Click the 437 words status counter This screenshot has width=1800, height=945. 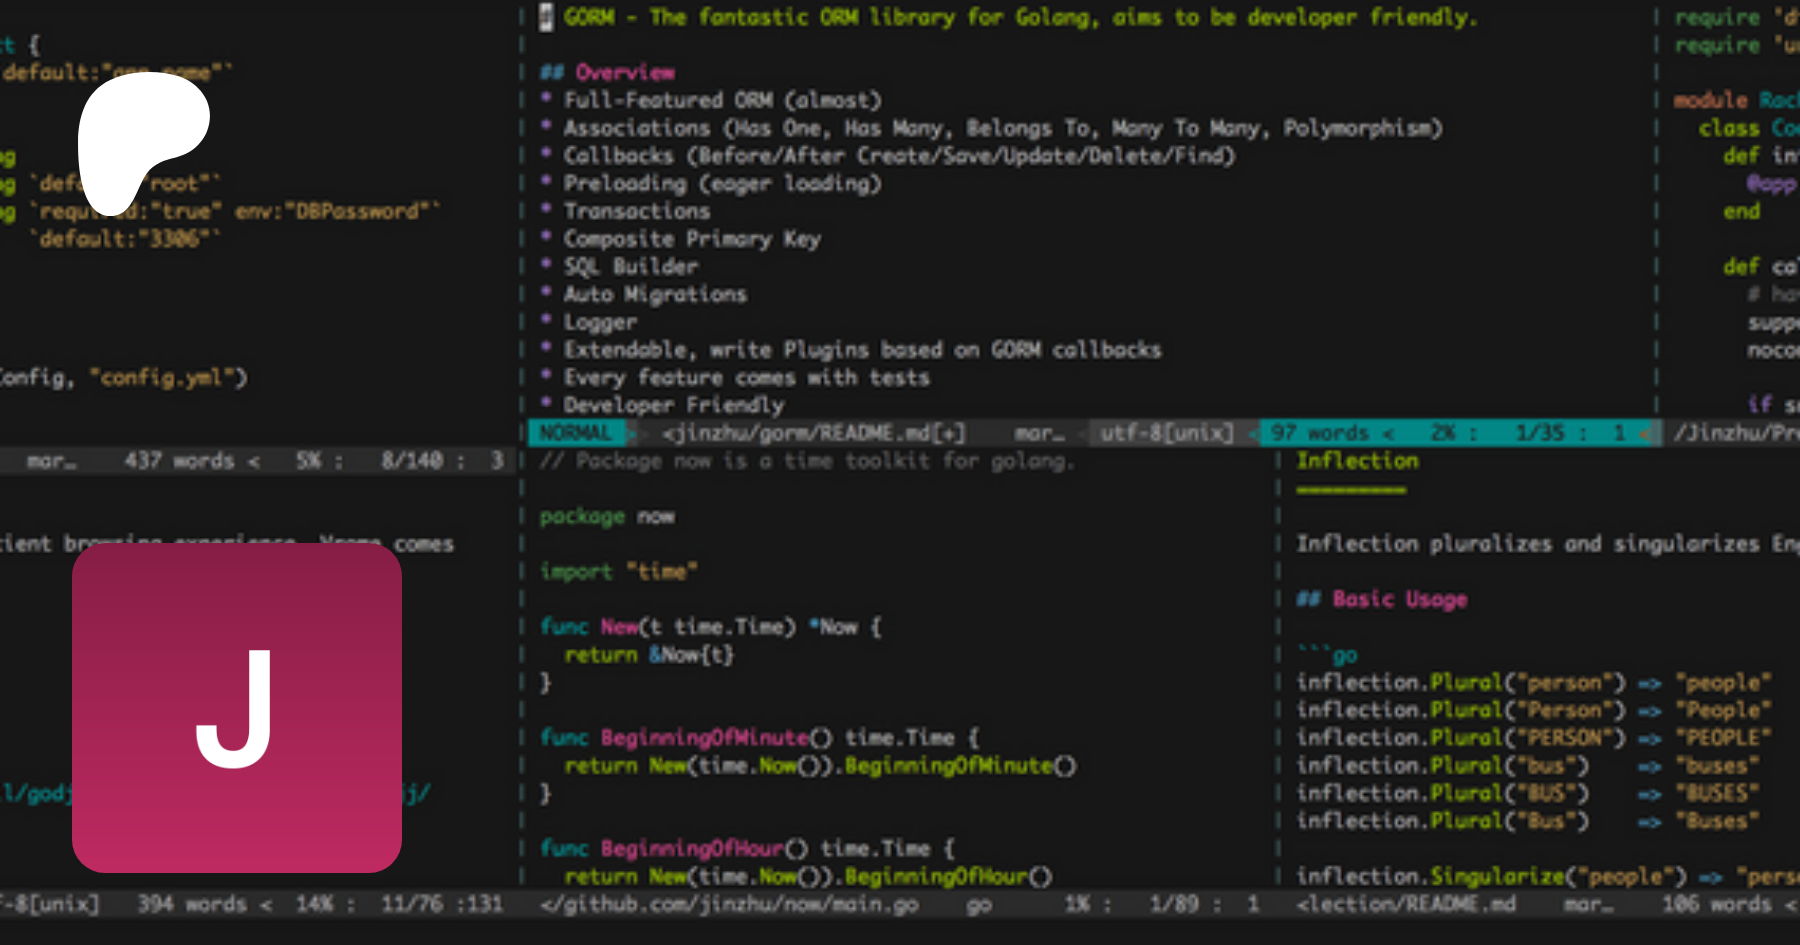tap(179, 461)
